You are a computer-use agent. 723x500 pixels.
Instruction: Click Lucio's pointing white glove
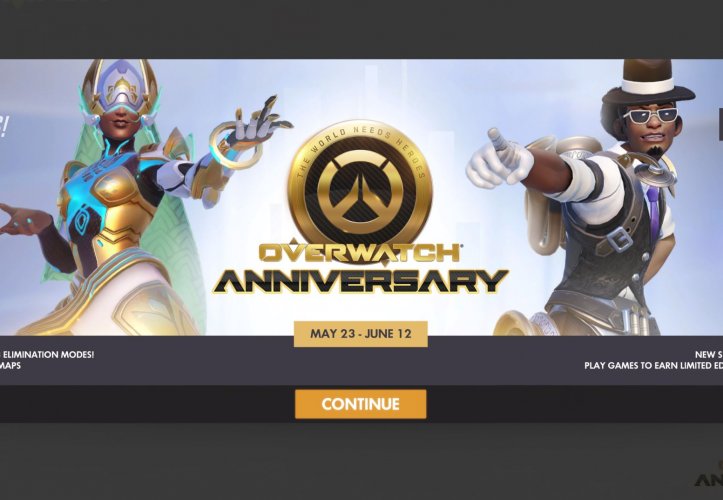[499, 159]
